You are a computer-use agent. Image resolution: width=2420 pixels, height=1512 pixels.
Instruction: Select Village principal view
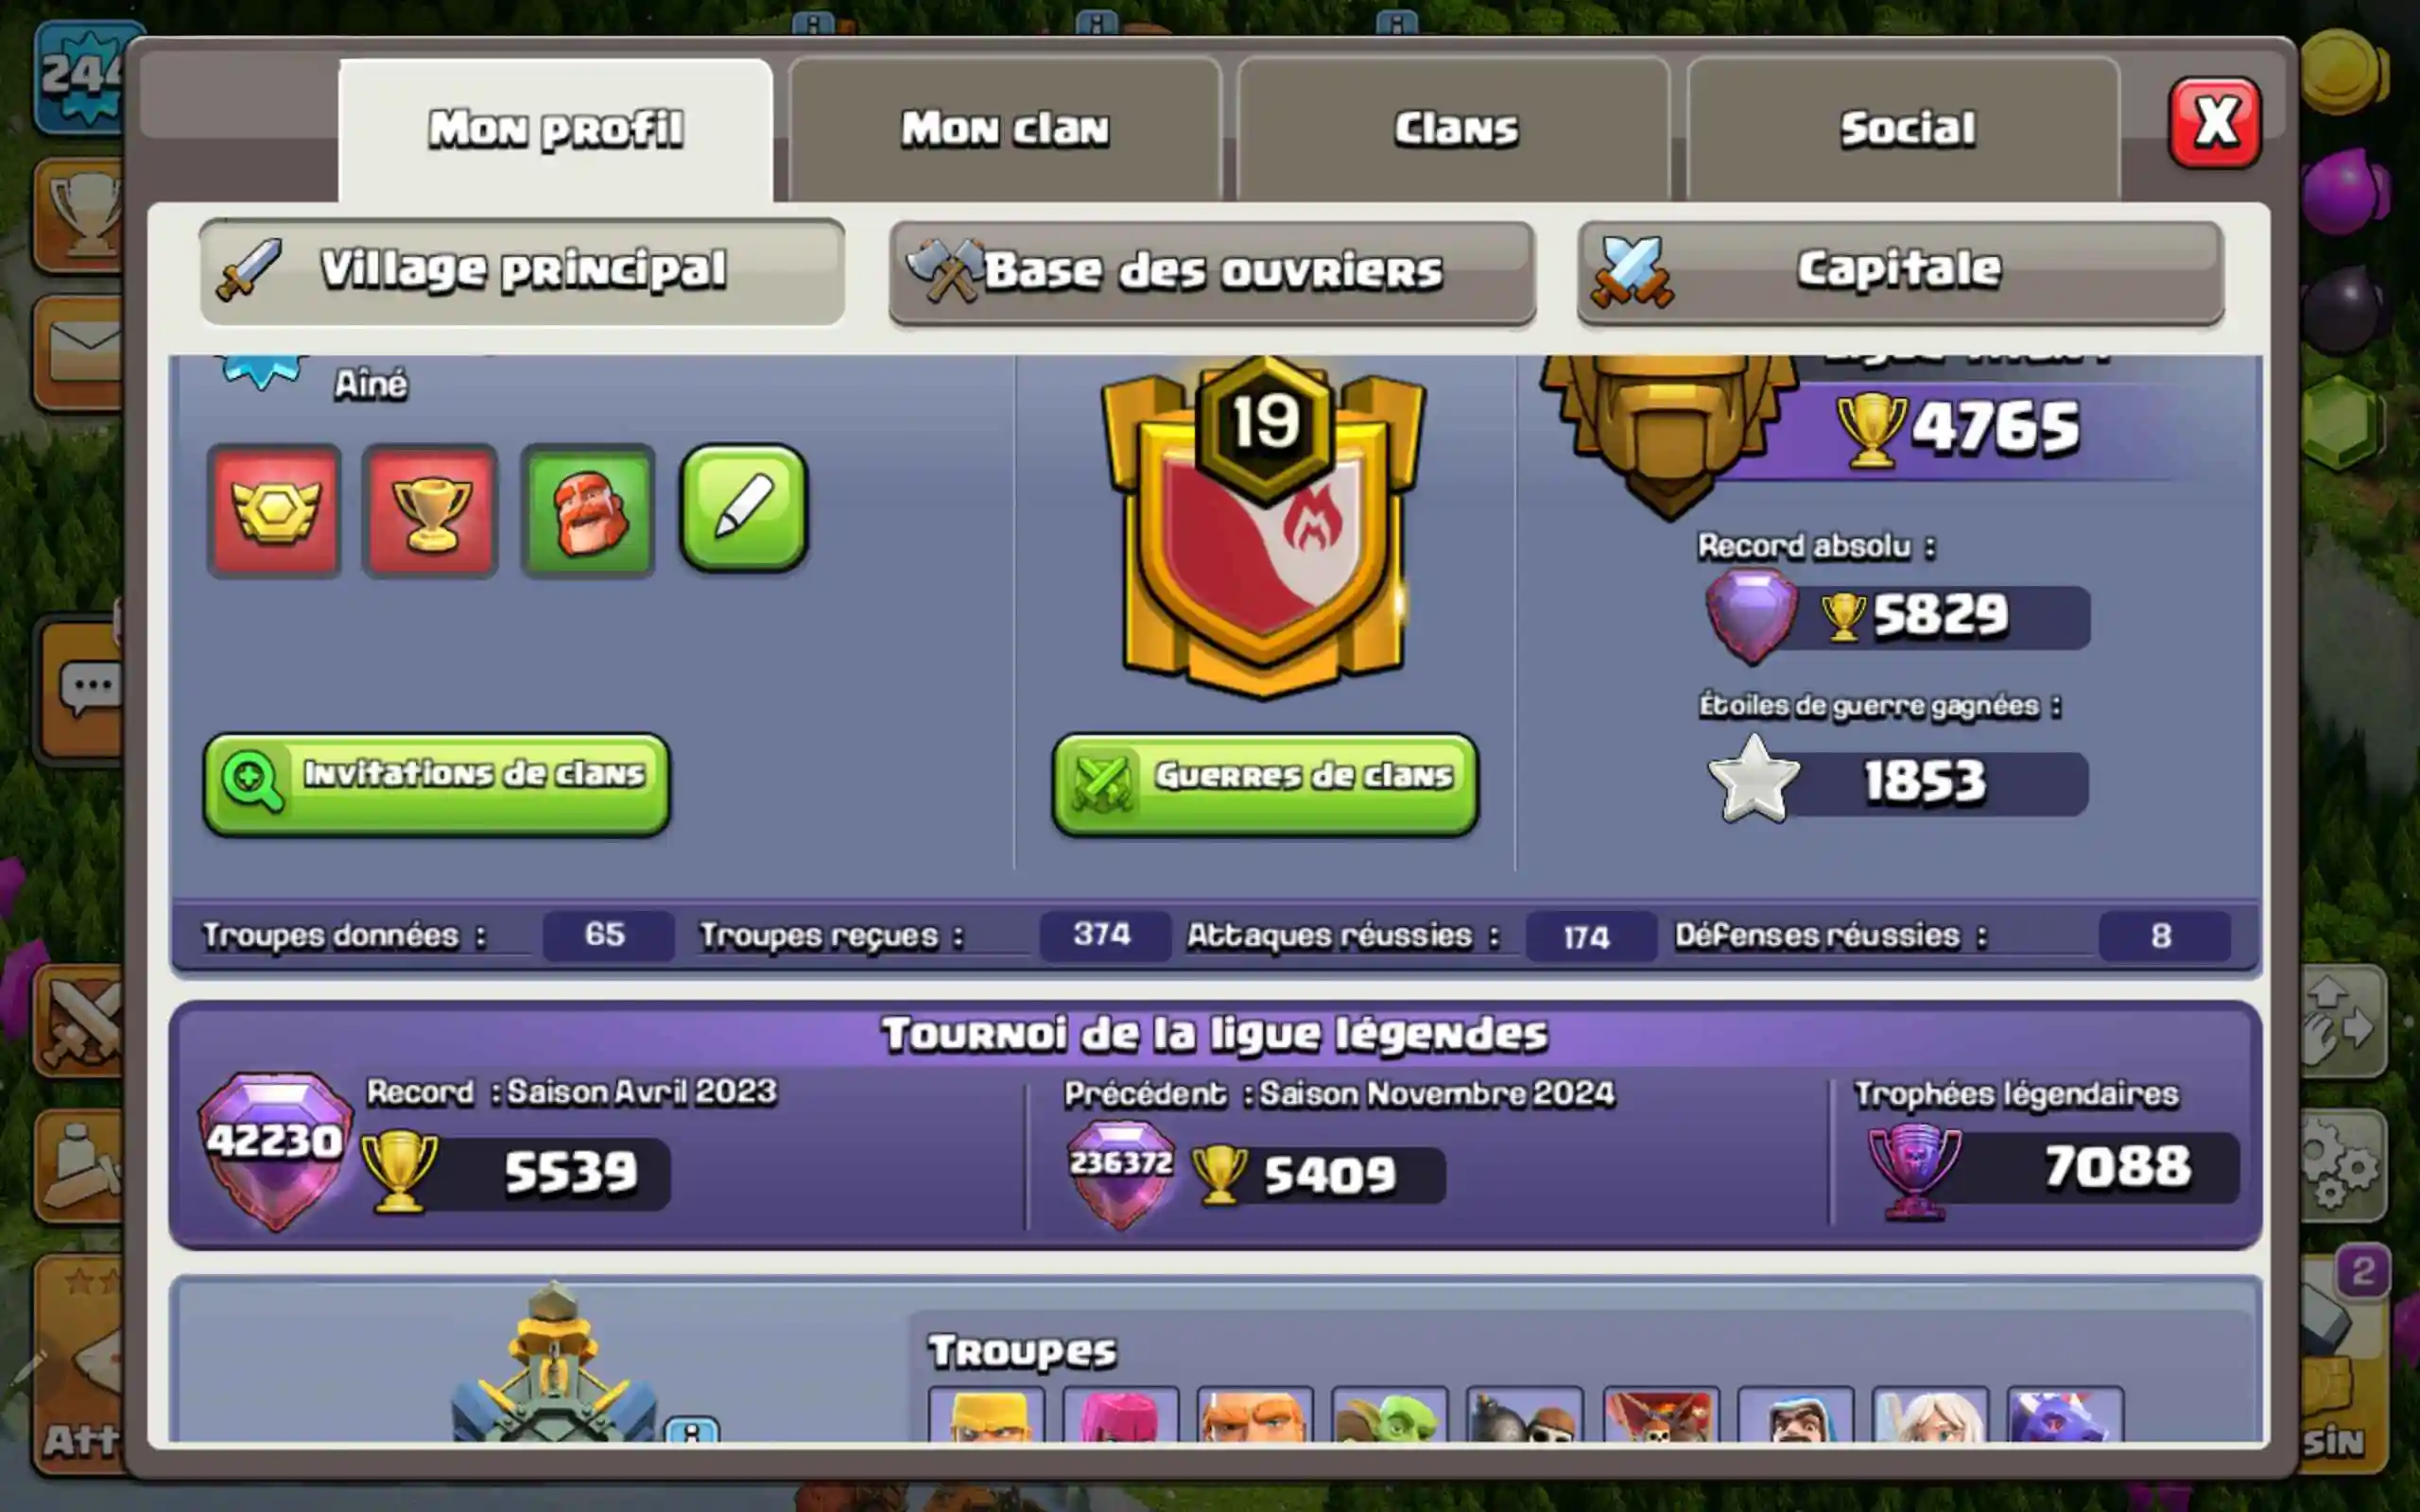tap(522, 272)
